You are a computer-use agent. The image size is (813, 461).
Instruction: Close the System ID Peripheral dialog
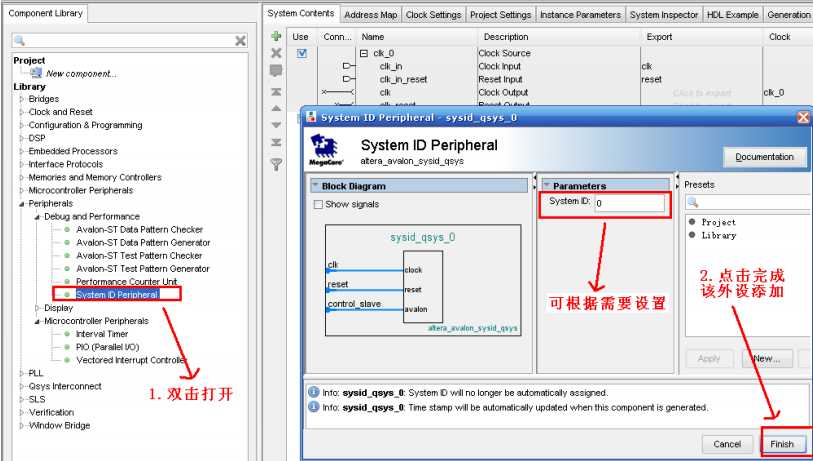803,118
